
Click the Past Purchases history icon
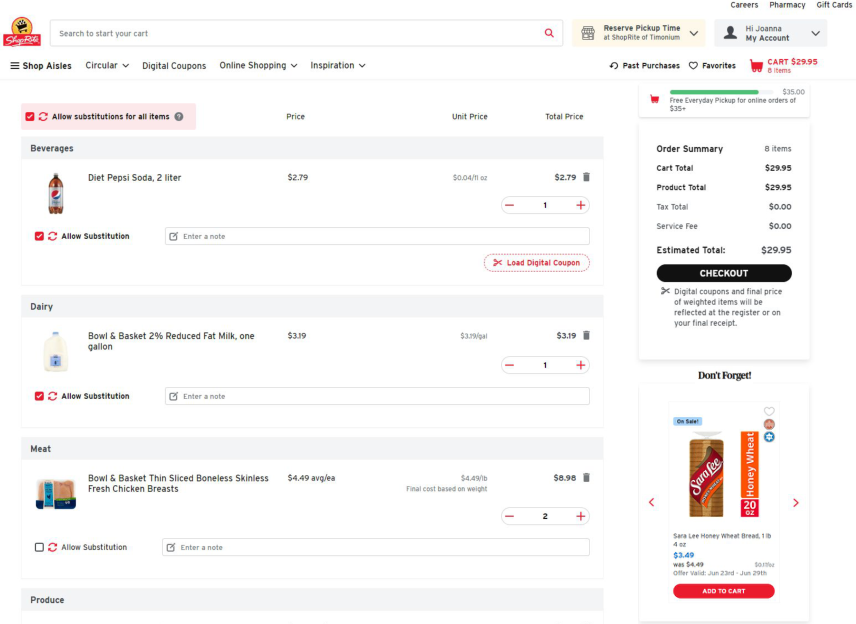pos(614,66)
